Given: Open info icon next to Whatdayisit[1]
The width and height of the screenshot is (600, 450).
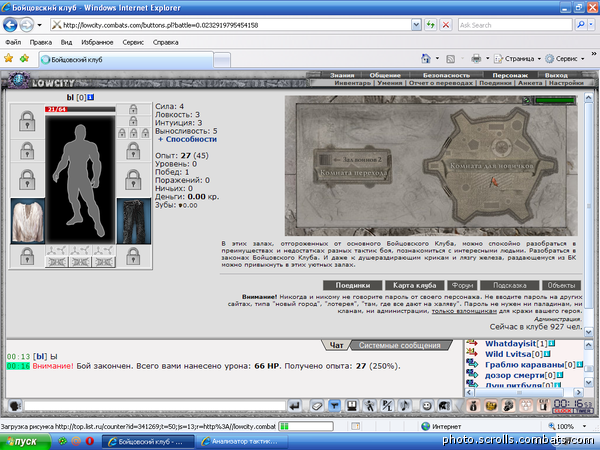Looking at the screenshot, I should [551, 343].
